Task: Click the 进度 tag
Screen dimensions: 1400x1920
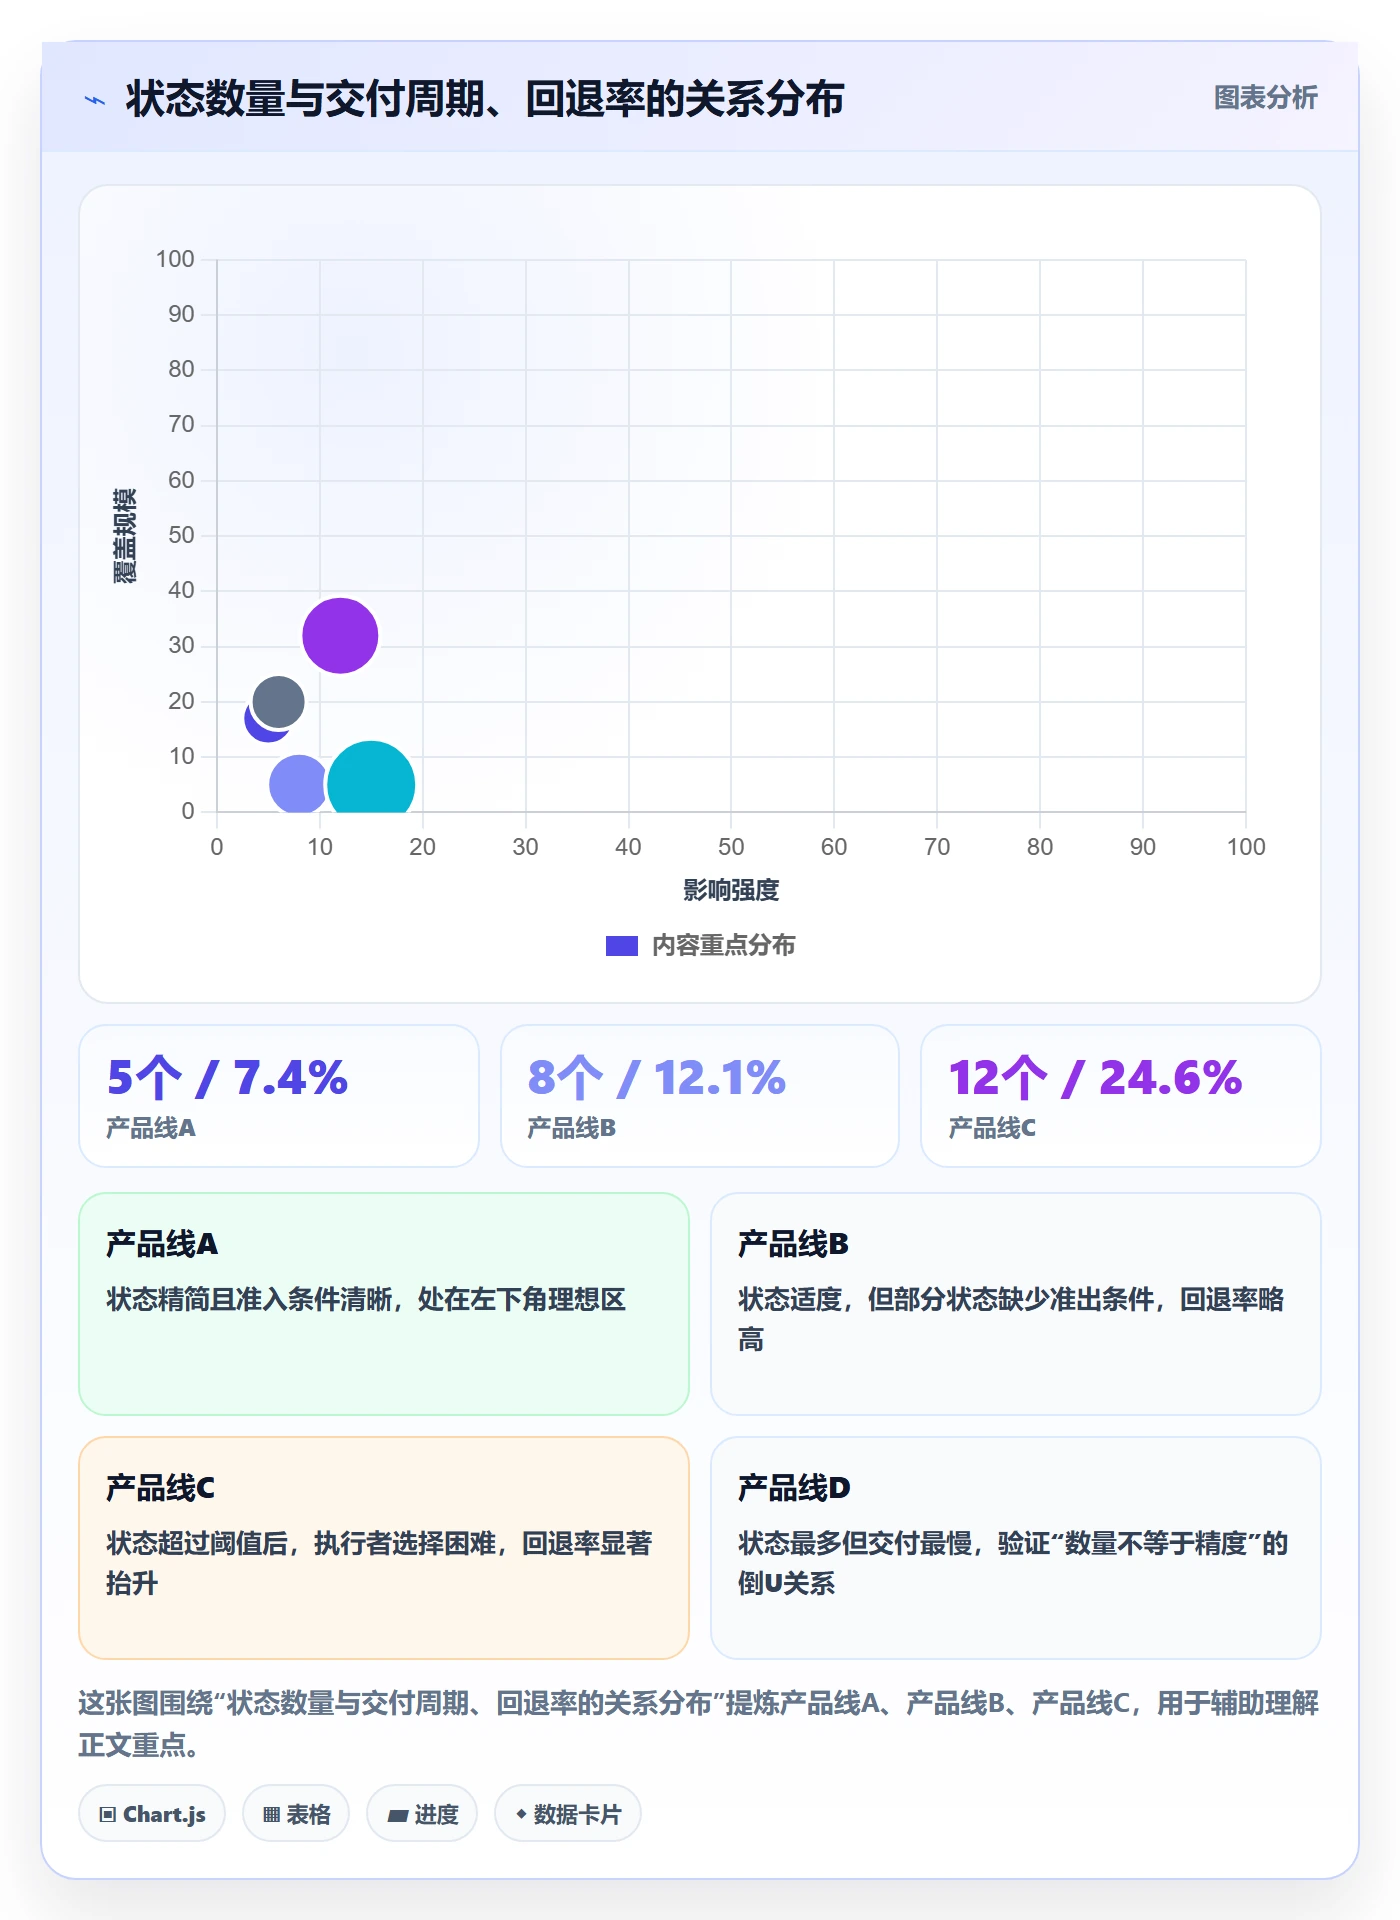Action: click(422, 1814)
